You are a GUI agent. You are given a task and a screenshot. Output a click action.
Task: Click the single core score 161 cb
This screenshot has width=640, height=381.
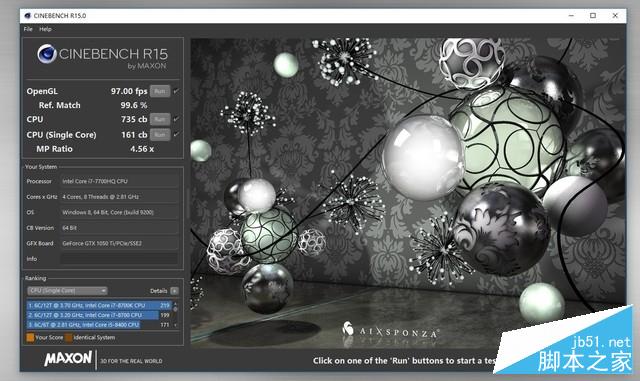click(134, 134)
